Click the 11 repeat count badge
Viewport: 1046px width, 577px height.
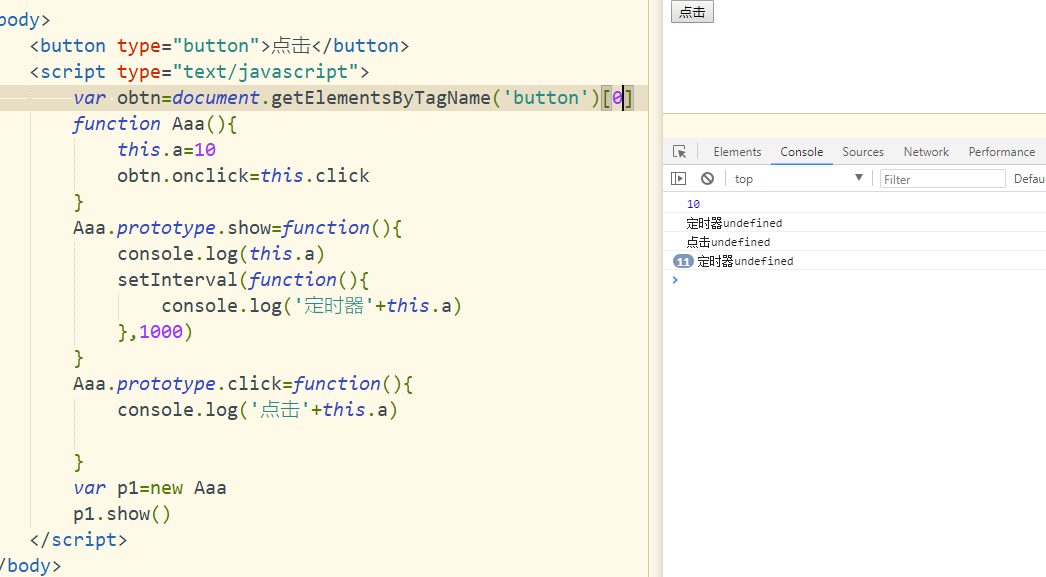(683, 261)
